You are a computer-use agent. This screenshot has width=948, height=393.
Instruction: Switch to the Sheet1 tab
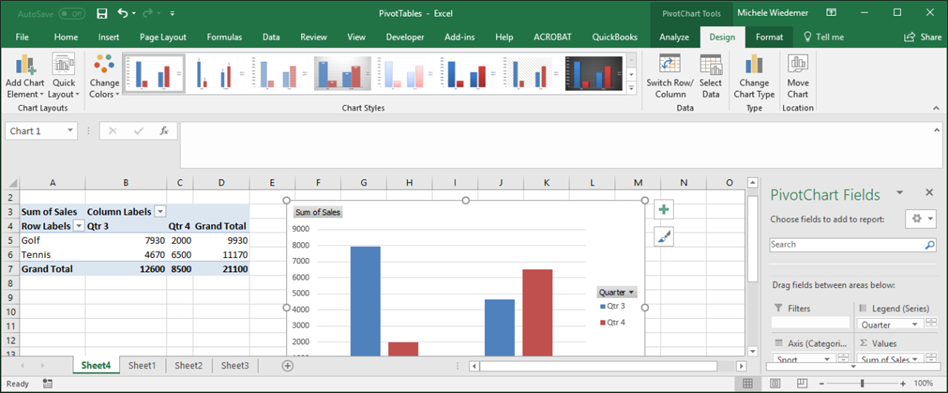pyautogui.click(x=142, y=365)
